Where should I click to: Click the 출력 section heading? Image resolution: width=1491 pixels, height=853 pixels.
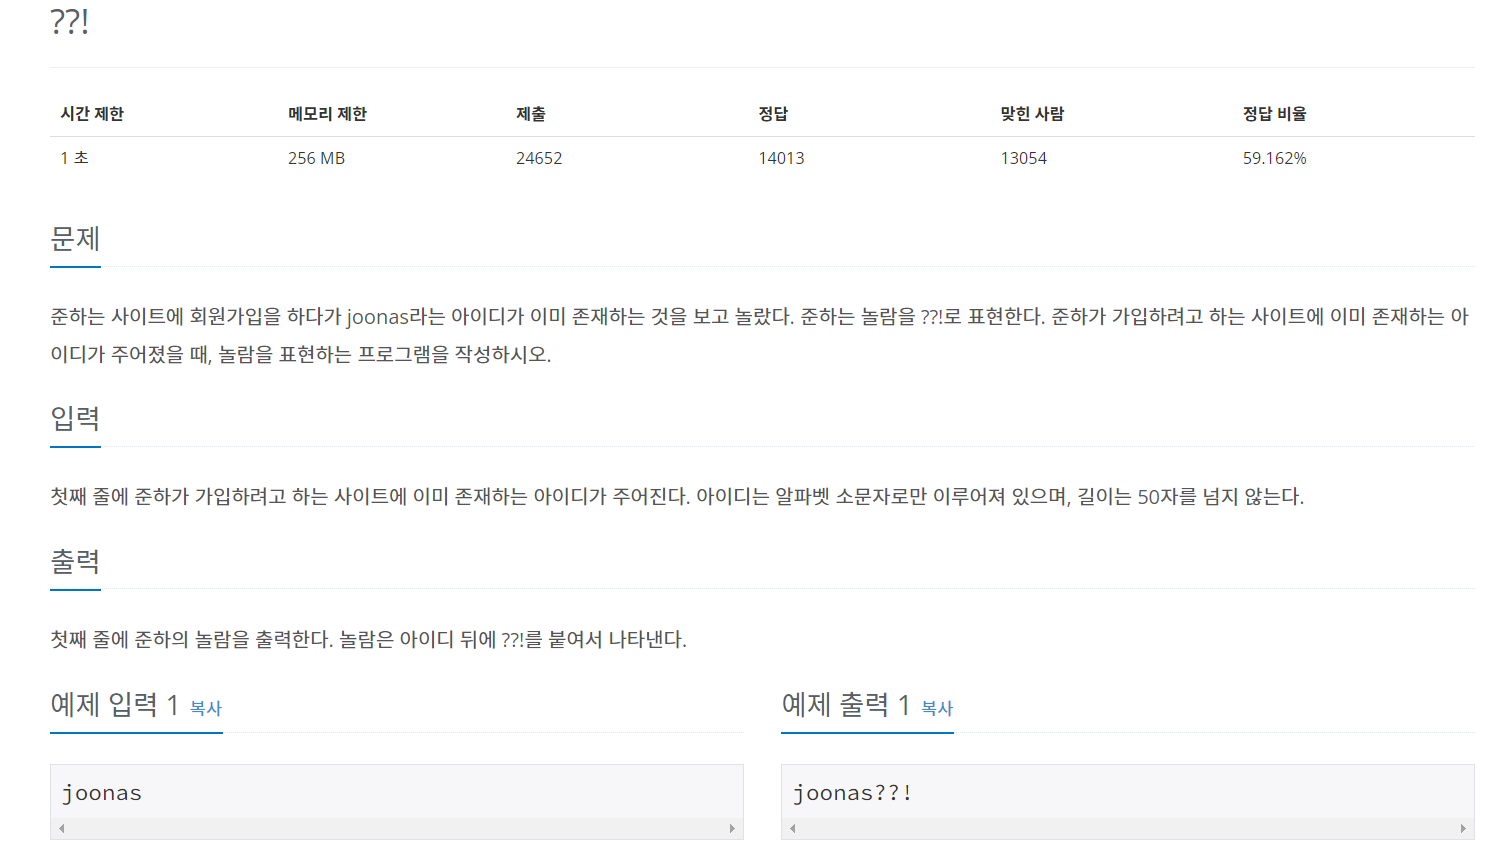[75, 561]
